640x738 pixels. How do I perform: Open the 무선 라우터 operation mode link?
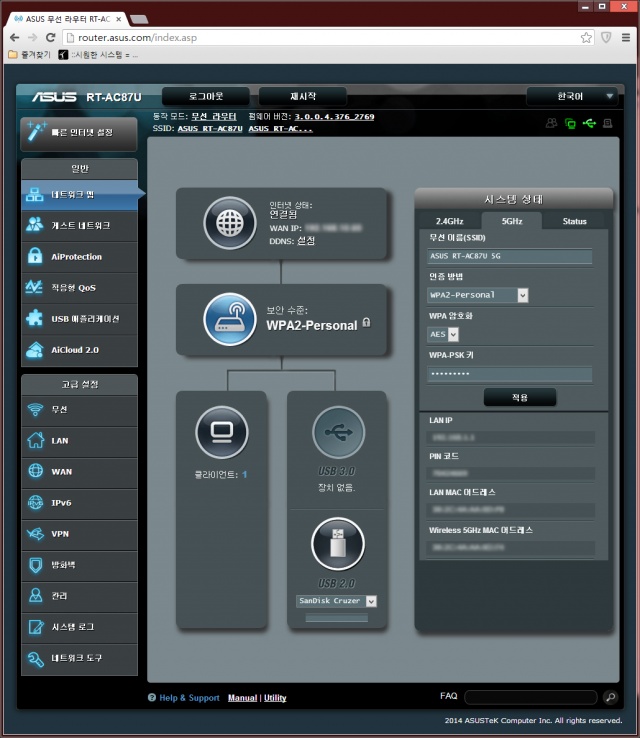[x=214, y=117]
